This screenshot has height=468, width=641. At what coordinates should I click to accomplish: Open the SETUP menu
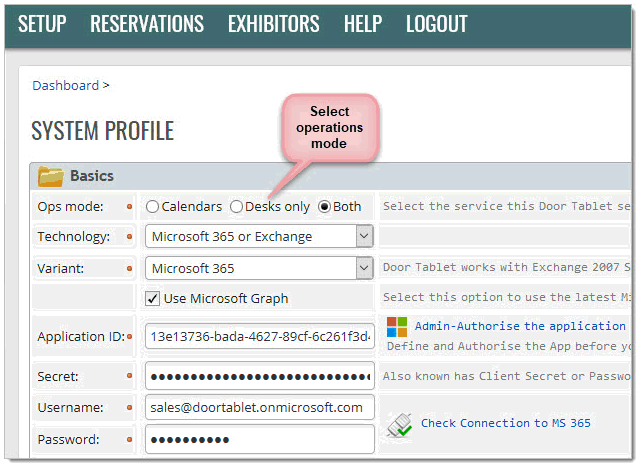[42, 24]
